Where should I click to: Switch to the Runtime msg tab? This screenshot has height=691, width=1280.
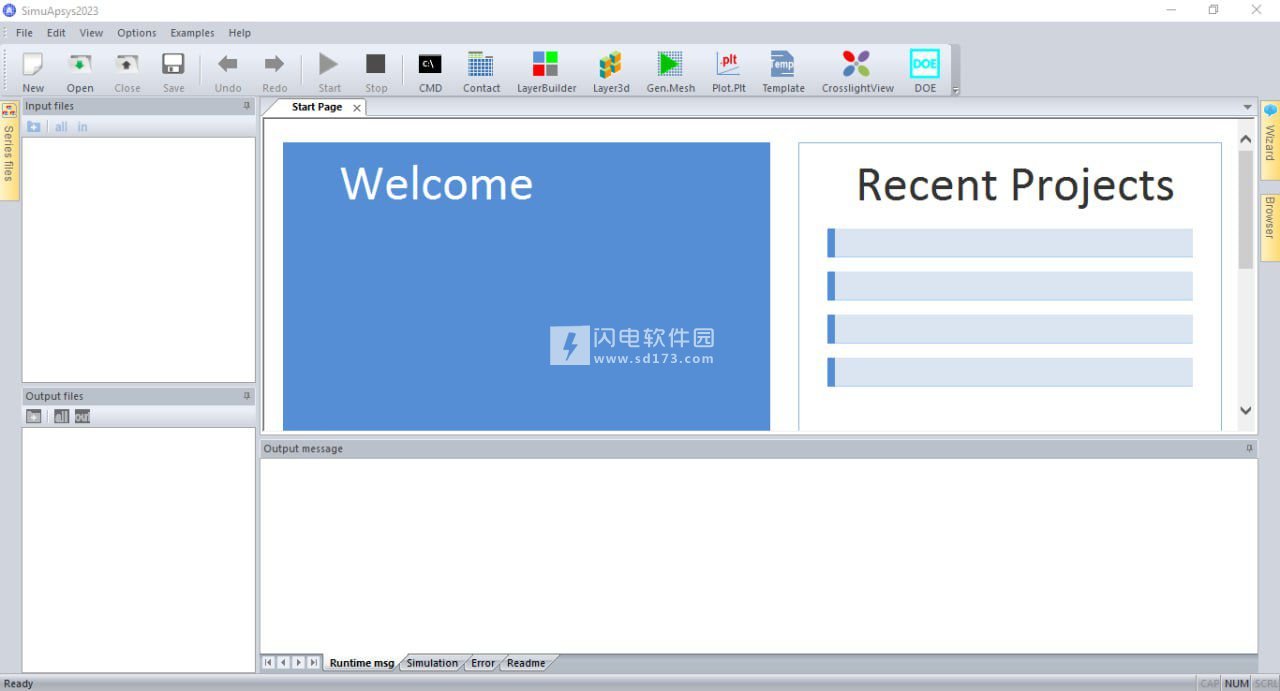tap(362, 663)
